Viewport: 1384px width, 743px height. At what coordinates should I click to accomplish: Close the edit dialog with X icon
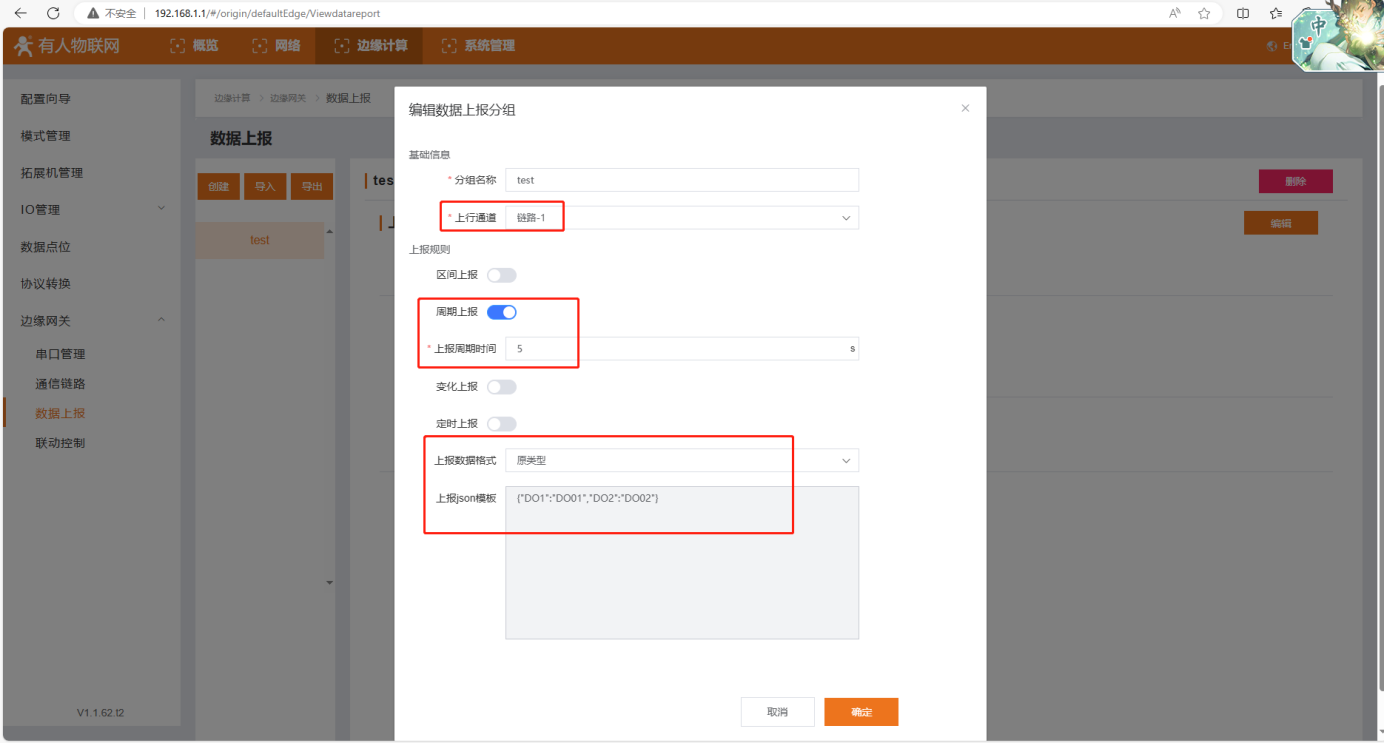(x=965, y=108)
